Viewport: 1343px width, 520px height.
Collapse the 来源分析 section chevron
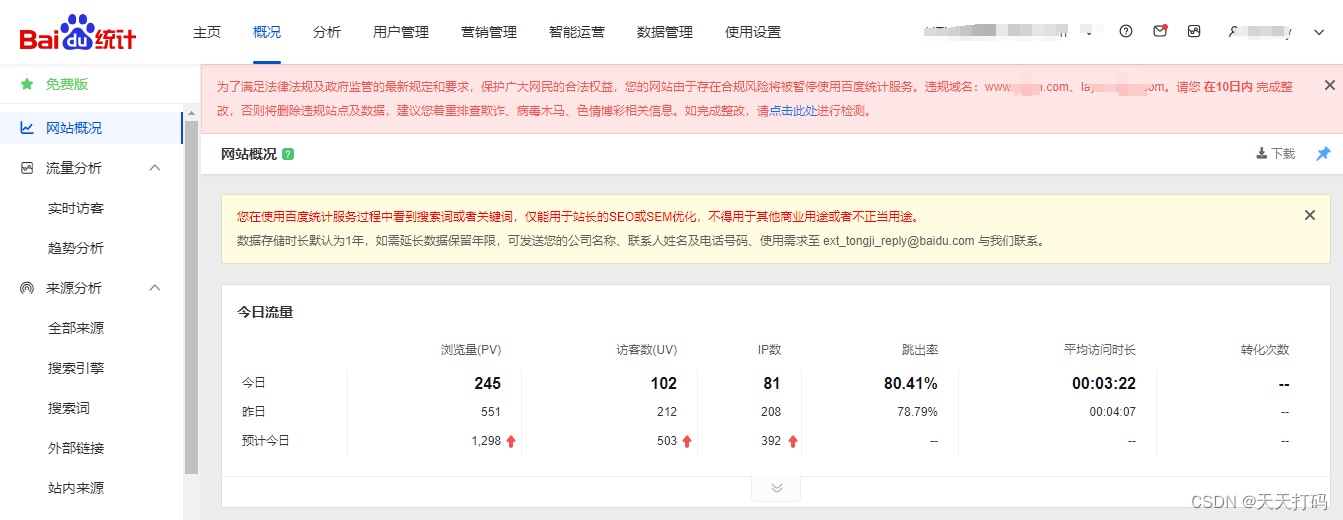tap(155, 288)
